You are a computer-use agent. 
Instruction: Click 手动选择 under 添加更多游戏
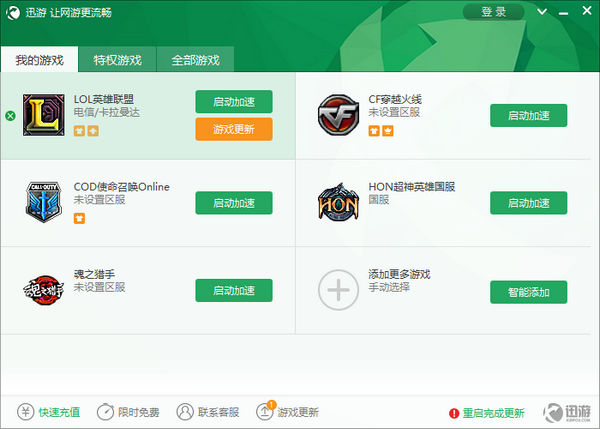pos(389,287)
